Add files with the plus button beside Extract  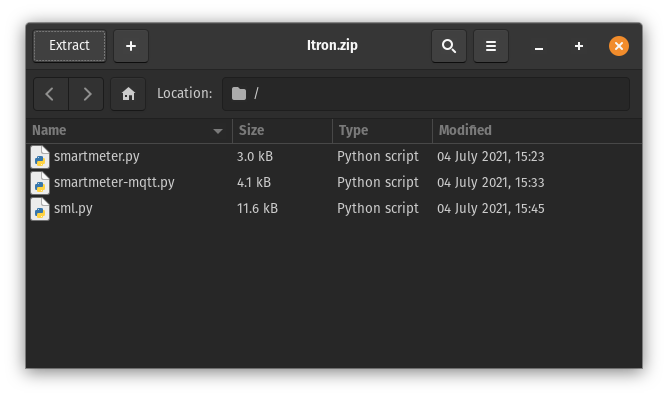[x=131, y=46]
